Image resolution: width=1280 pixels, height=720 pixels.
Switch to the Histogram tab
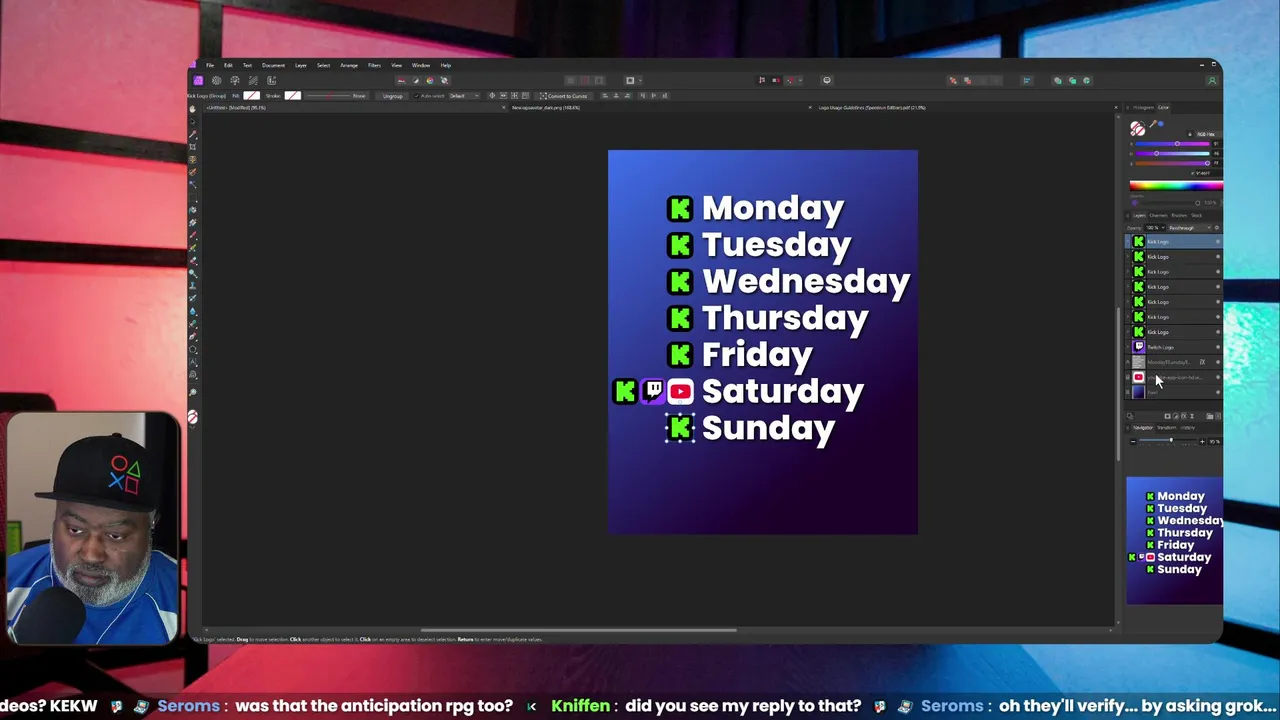(x=1143, y=107)
